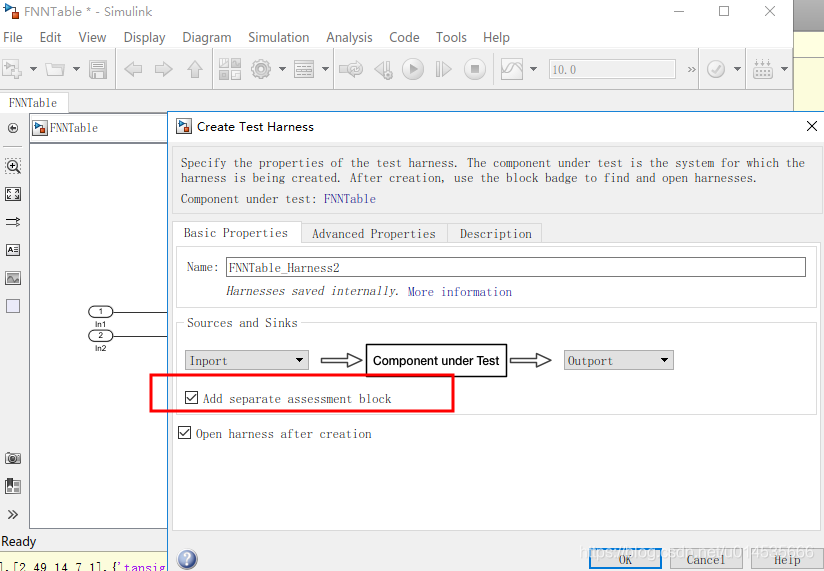This screenshot has width=824, height=571.
Task: Open the Inport source dropdown
Action: point(246,360)
